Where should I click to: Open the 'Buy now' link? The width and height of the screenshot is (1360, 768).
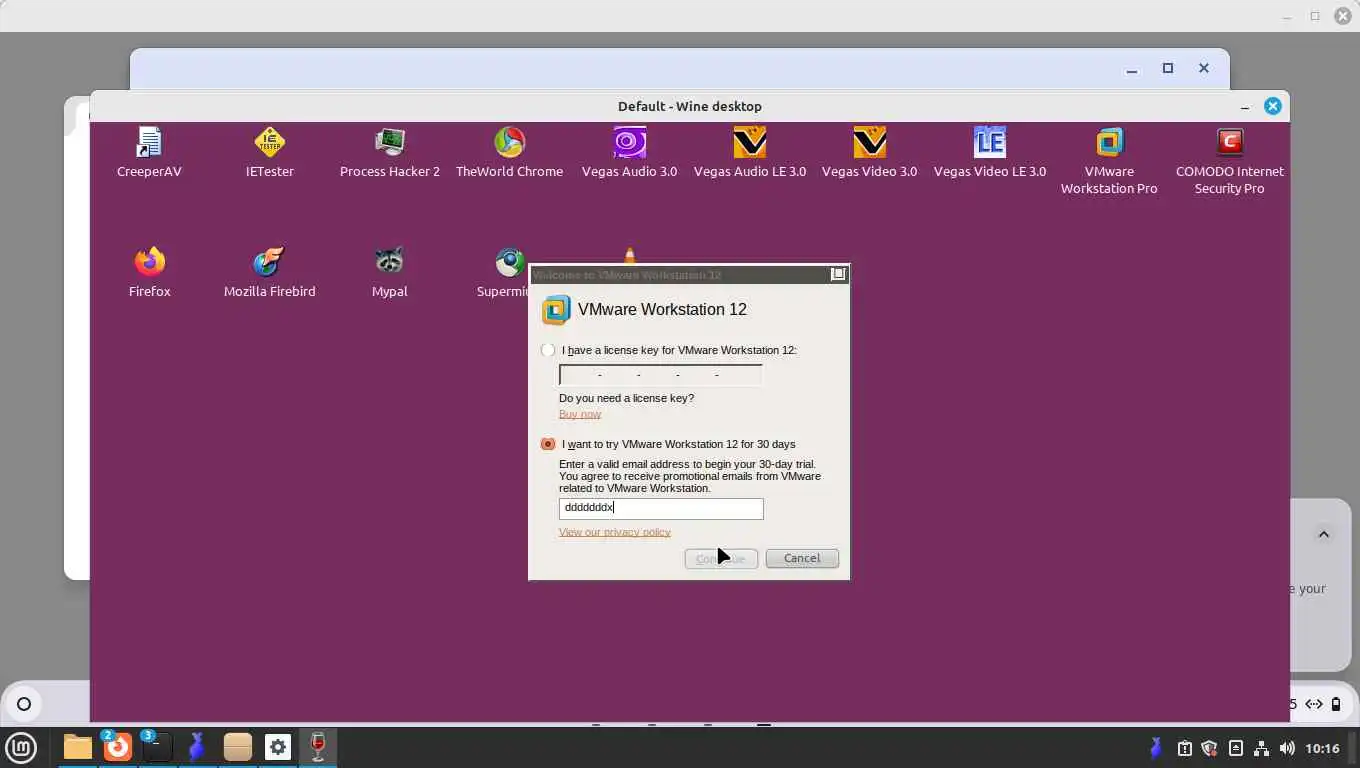pos(580,414)
